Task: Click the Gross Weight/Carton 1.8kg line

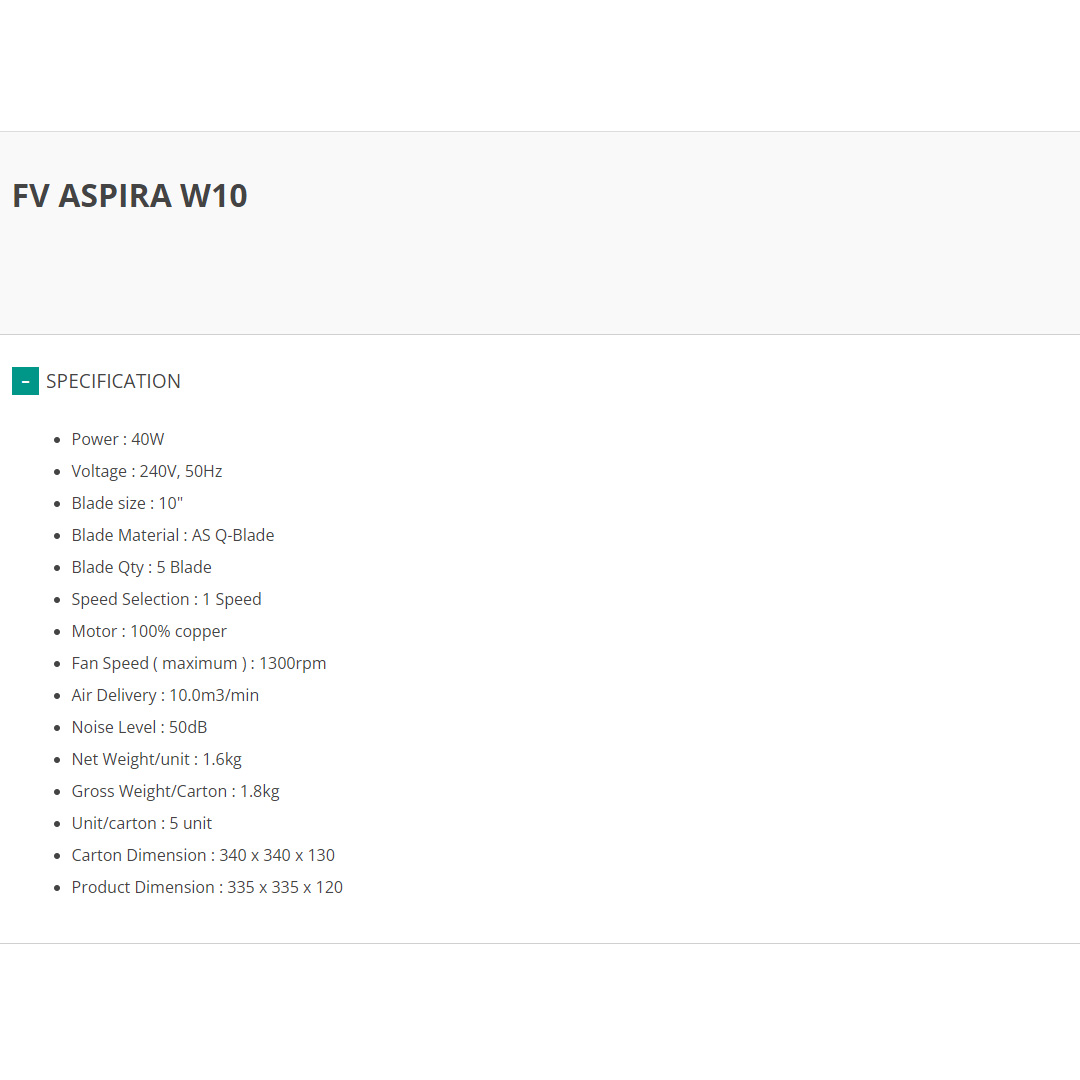Action: [176, 791]
